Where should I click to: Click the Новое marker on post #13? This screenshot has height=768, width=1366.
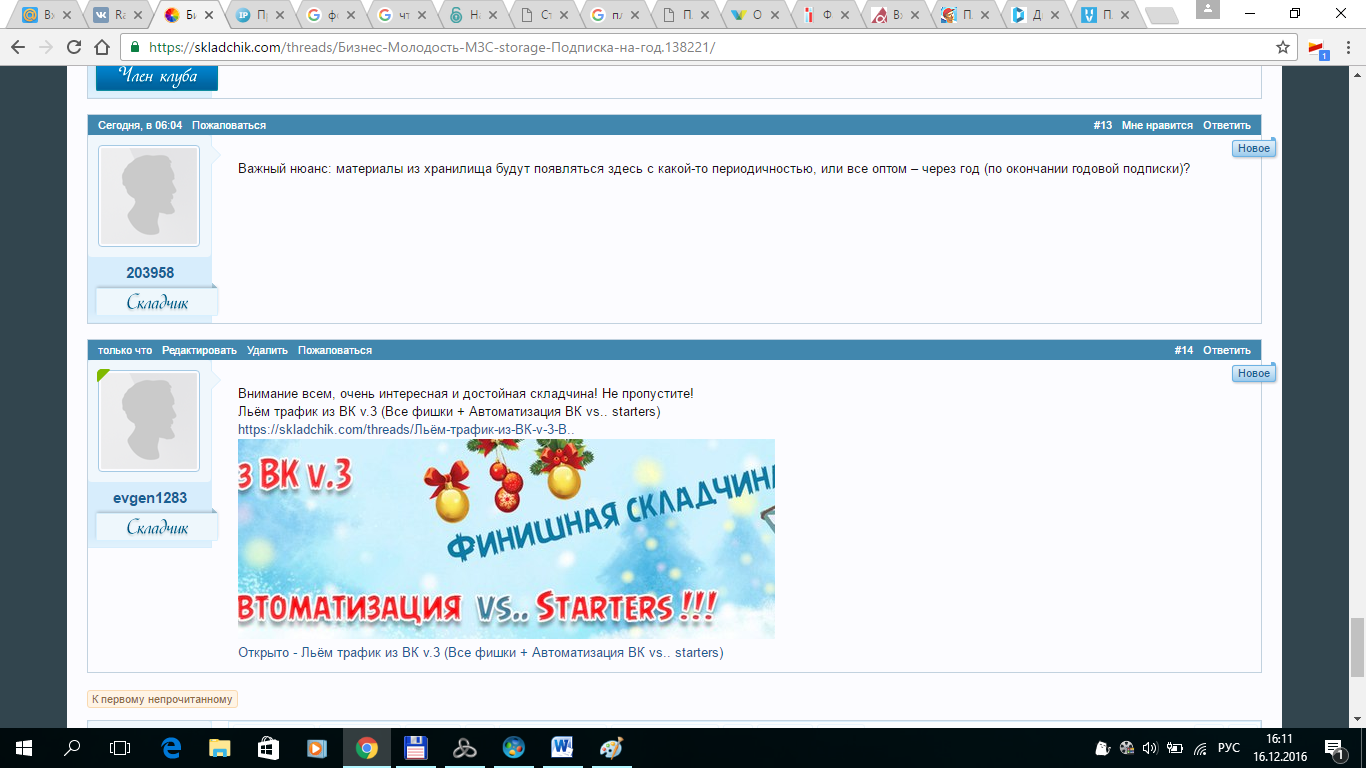point(1254,148)
